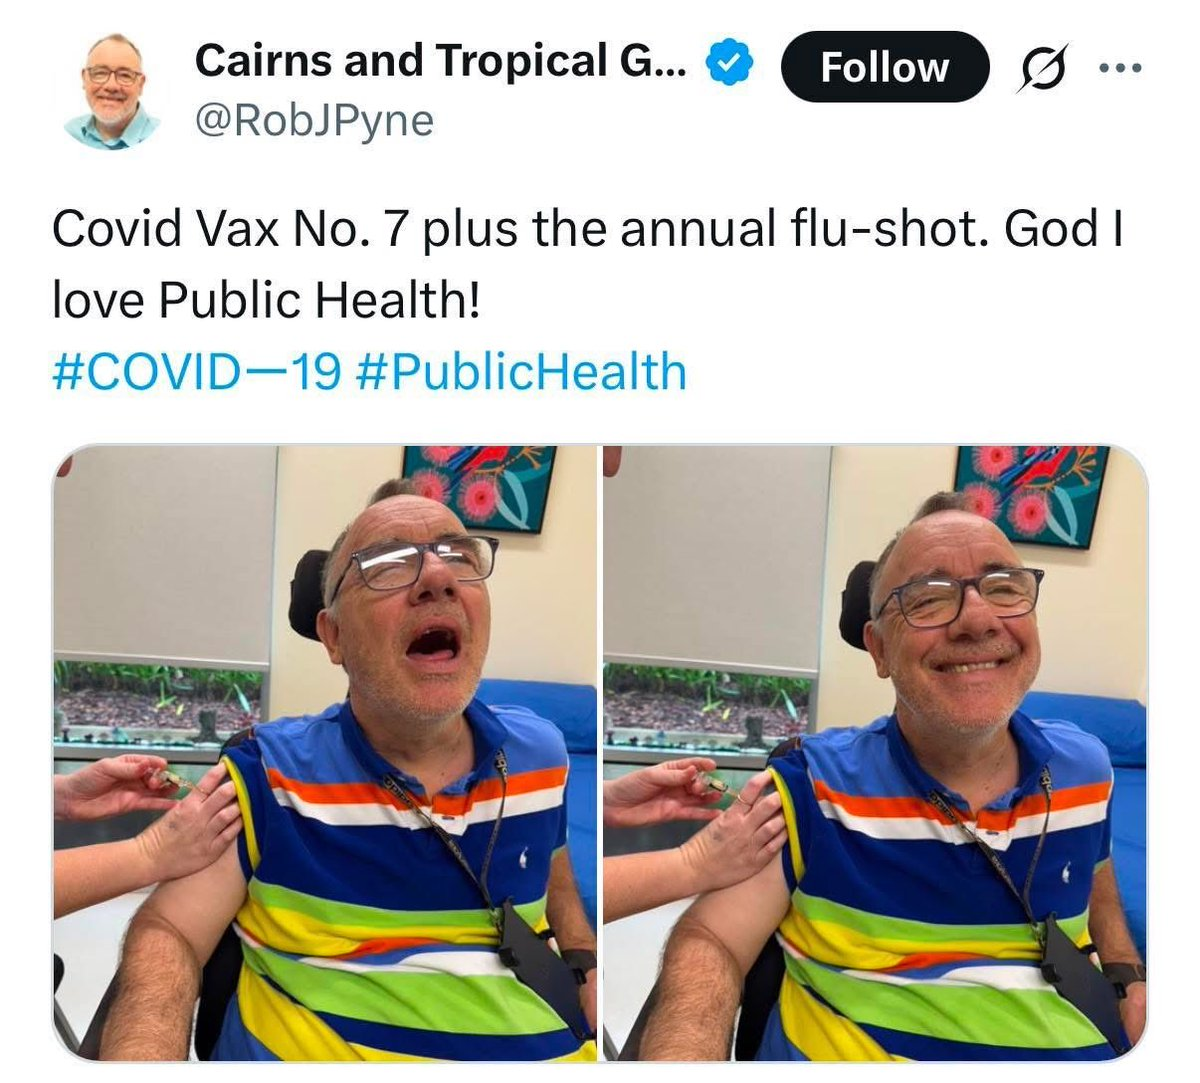Click the syringe in the left photo
The width and height of the screenshot is (1200, 1083).
coord(184,781)
